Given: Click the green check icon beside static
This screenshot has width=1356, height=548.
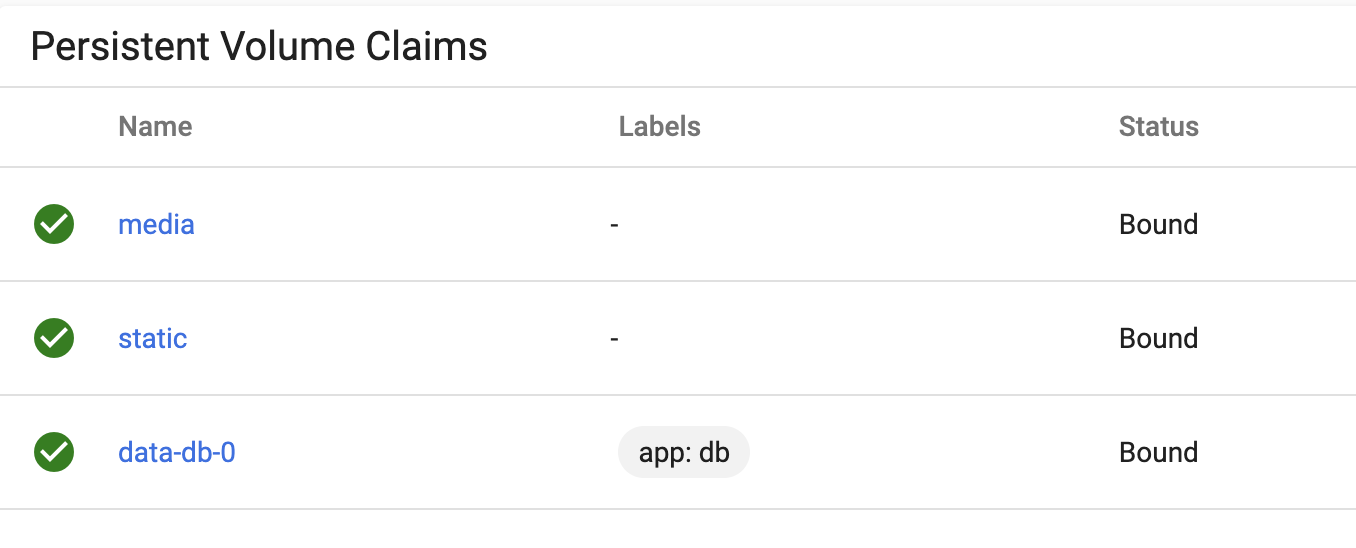Looking at the screenshot, I should 54,338.
